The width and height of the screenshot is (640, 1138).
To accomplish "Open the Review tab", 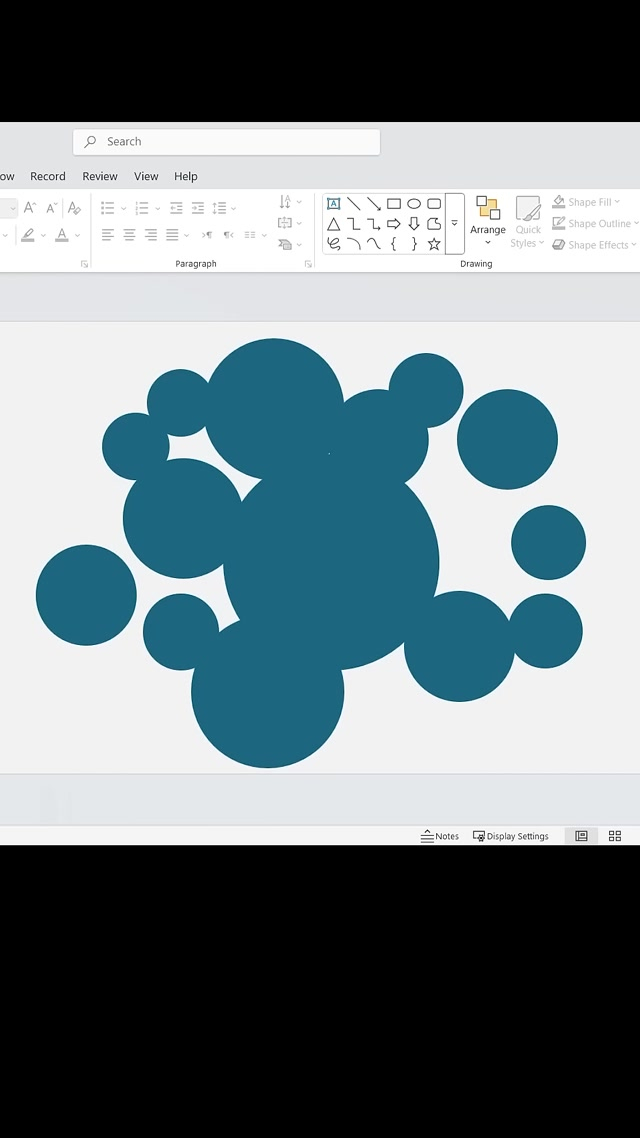I will 100,176.
